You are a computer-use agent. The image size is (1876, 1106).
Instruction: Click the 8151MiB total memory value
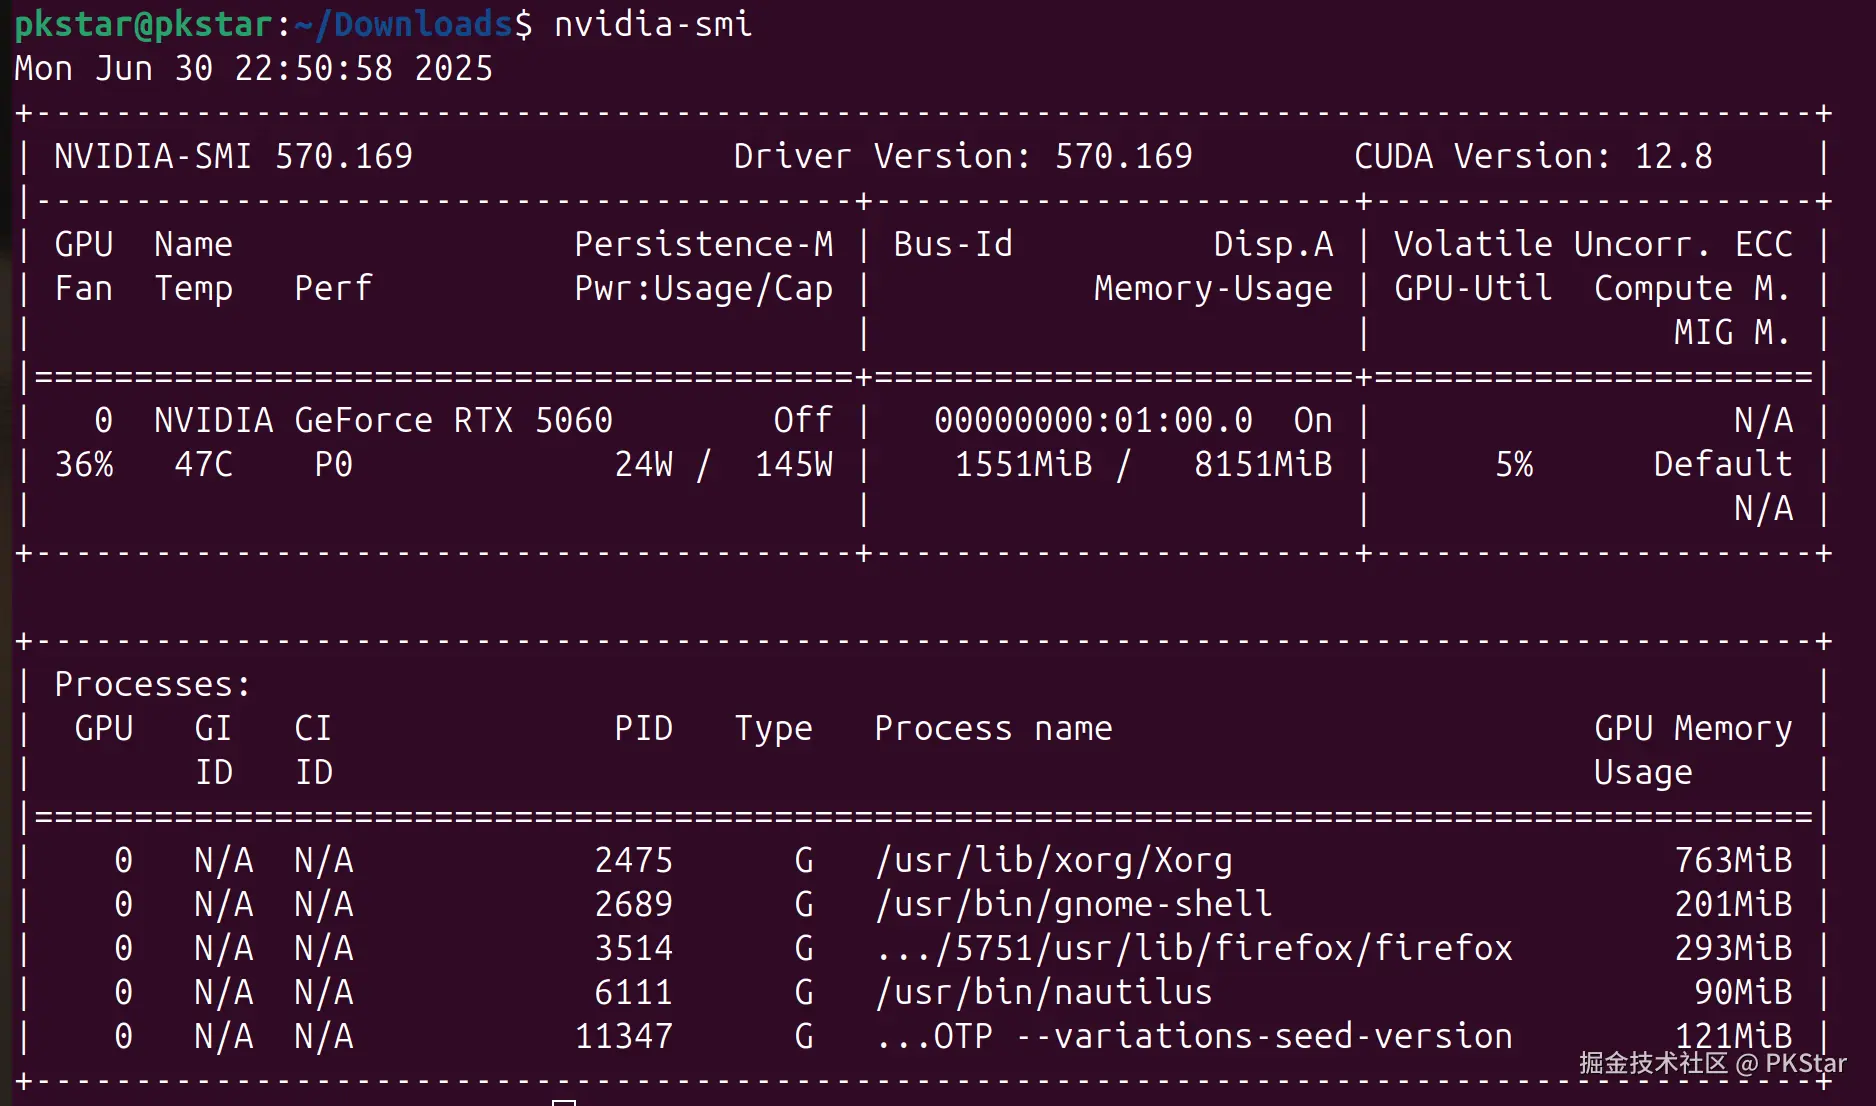coord(1262,464)
